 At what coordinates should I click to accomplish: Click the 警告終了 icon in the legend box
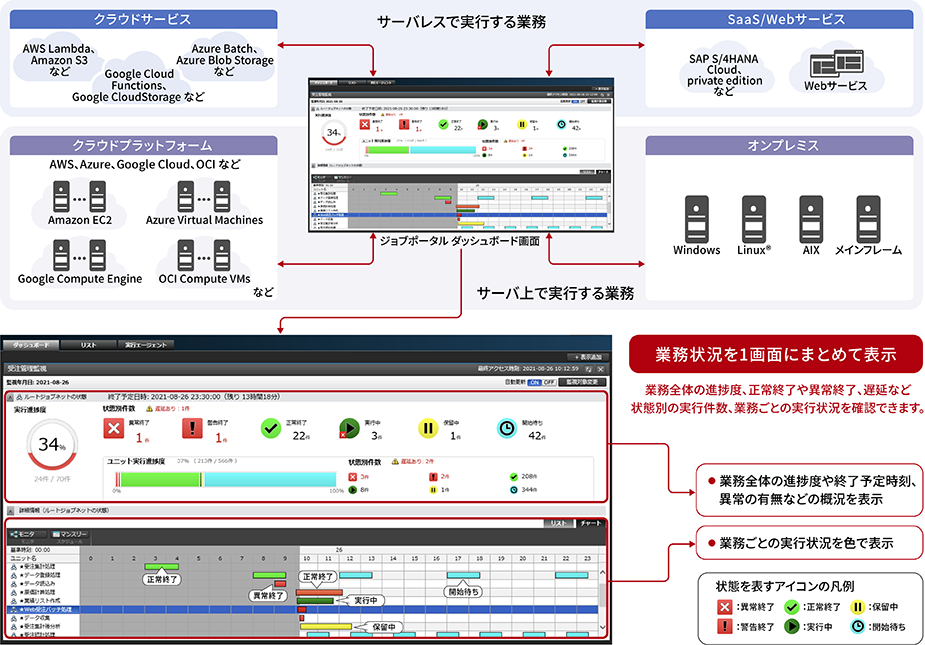coord(724,626)
